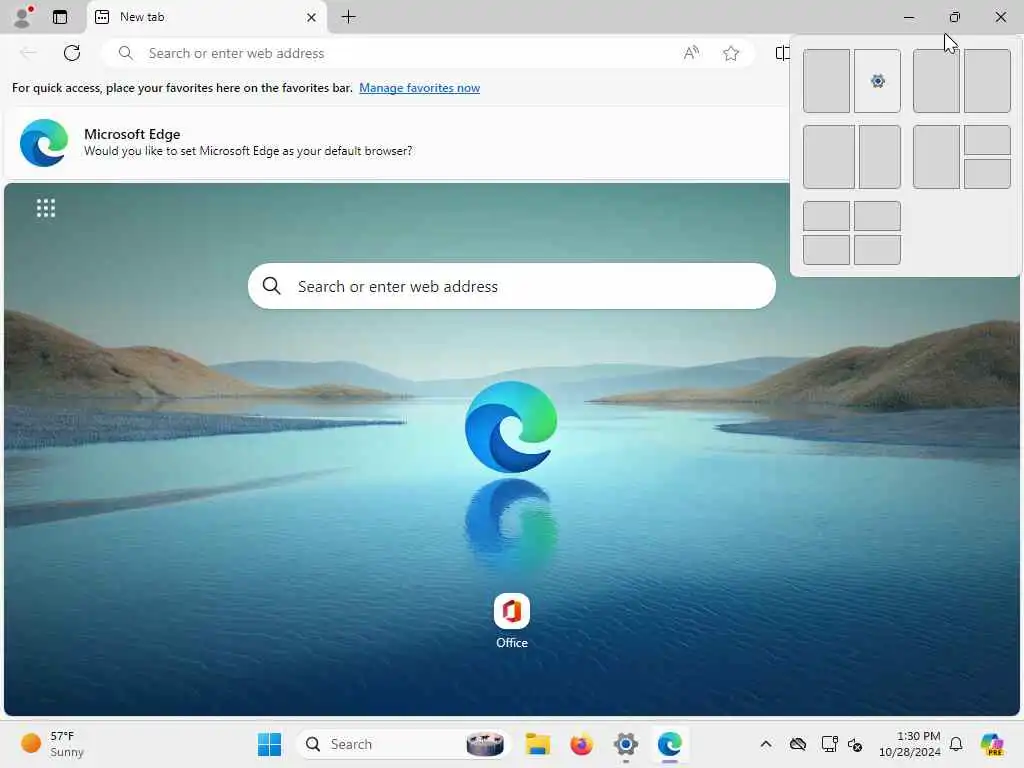Viewport: 1024px width, 768px height.
Task: Click the Refresh page icon
Action: (72, 53)
